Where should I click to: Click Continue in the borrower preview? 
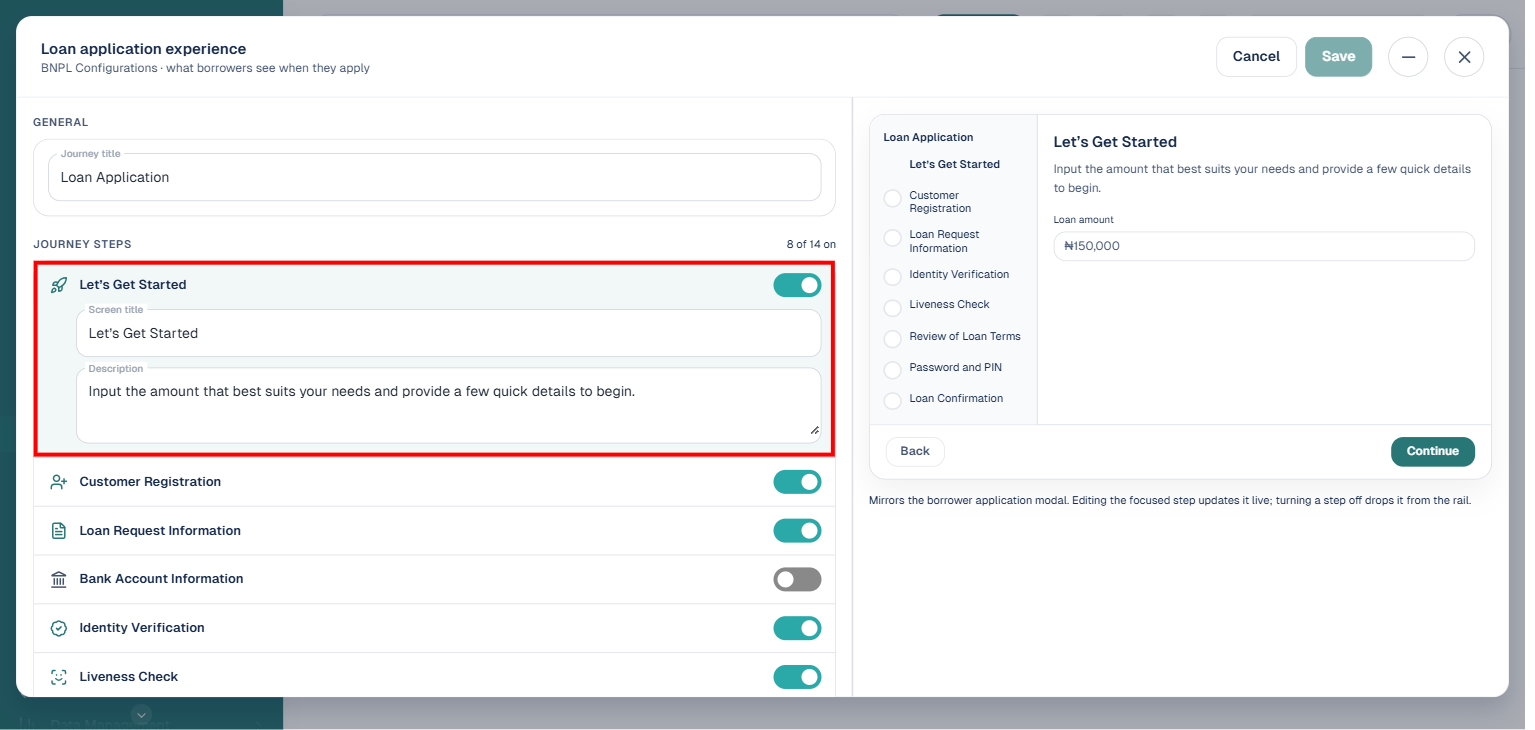1432,451
